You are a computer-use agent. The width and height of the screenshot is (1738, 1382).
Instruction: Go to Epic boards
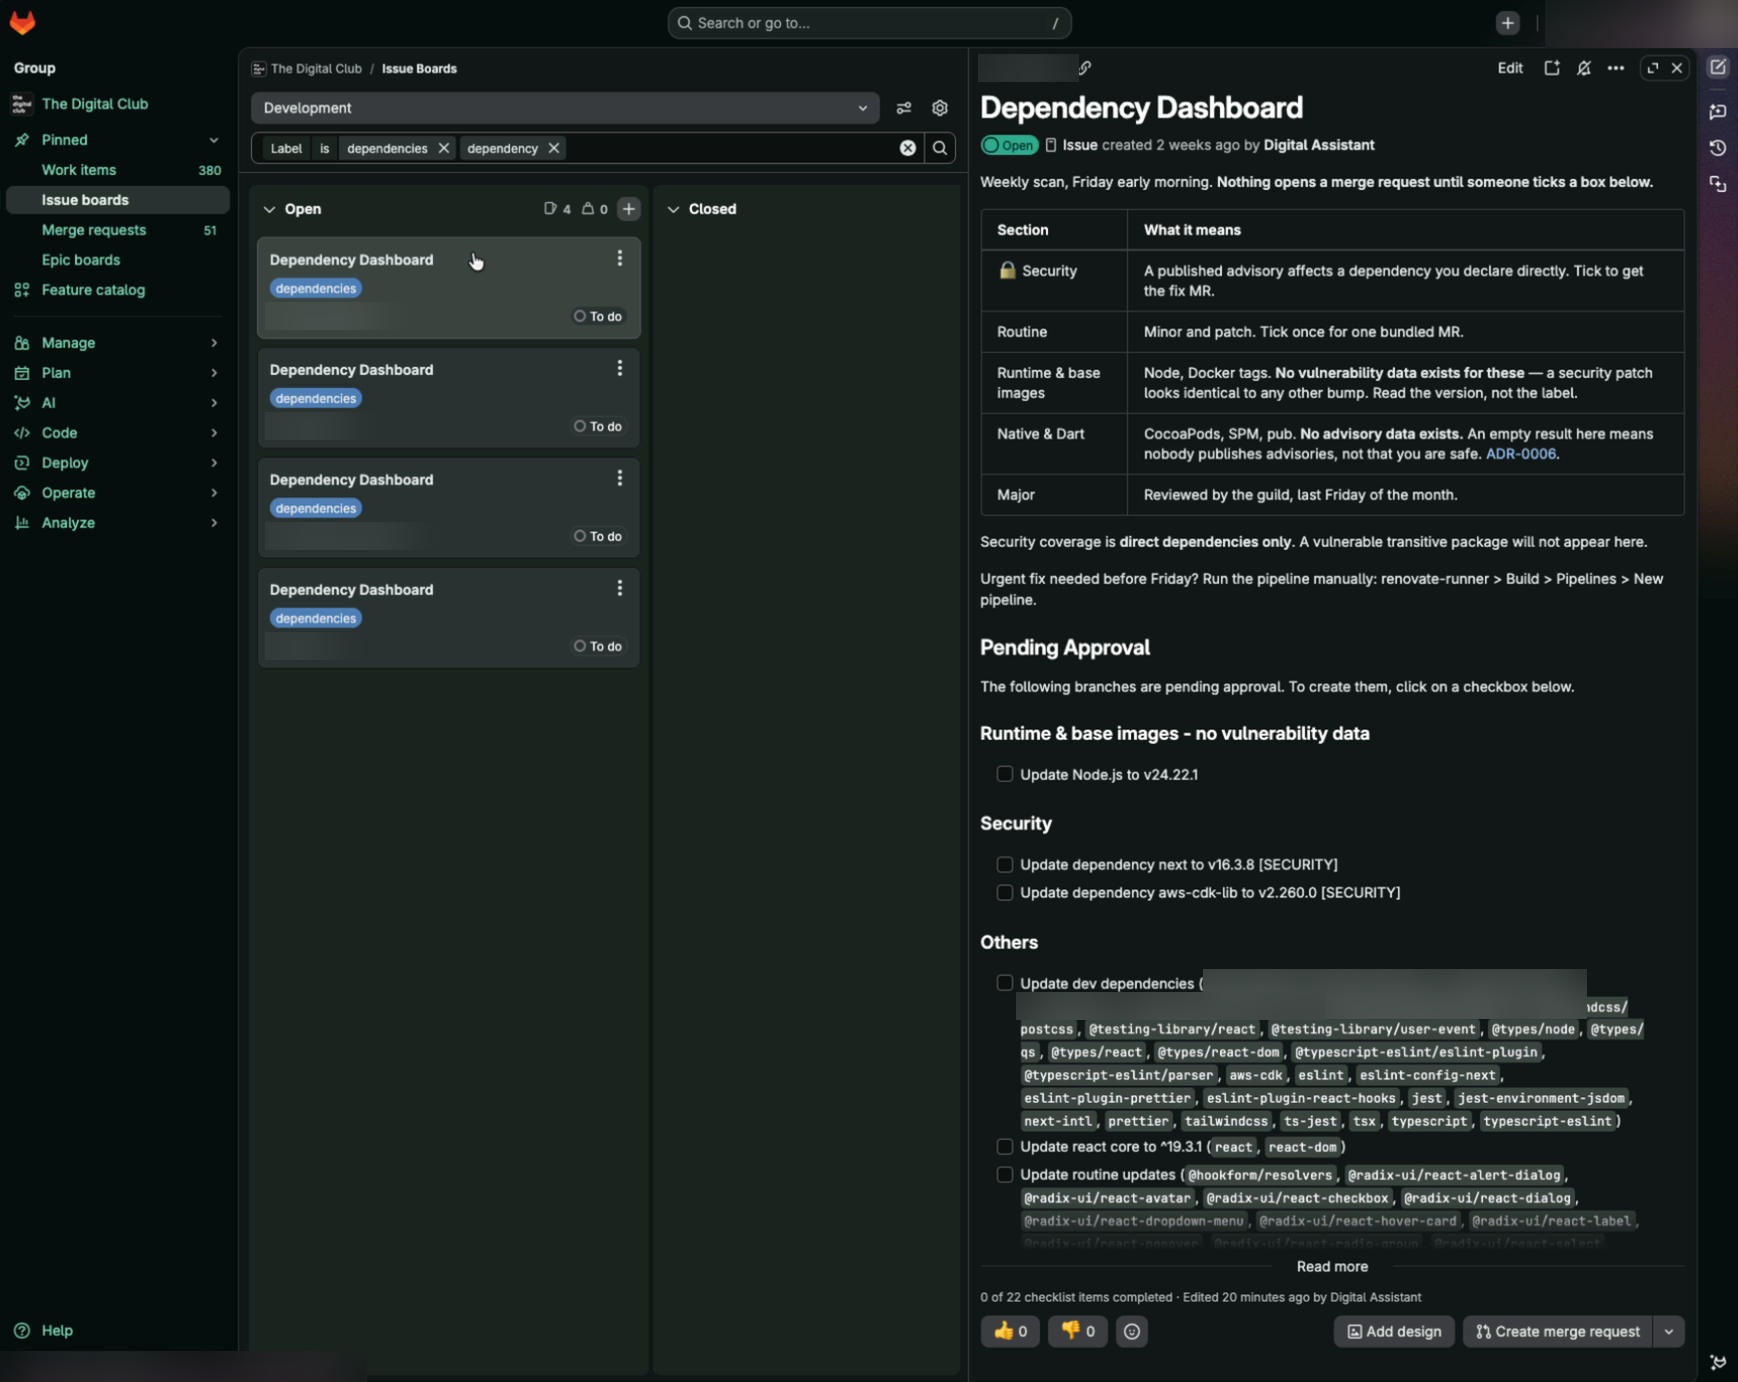tap(118, 260)
